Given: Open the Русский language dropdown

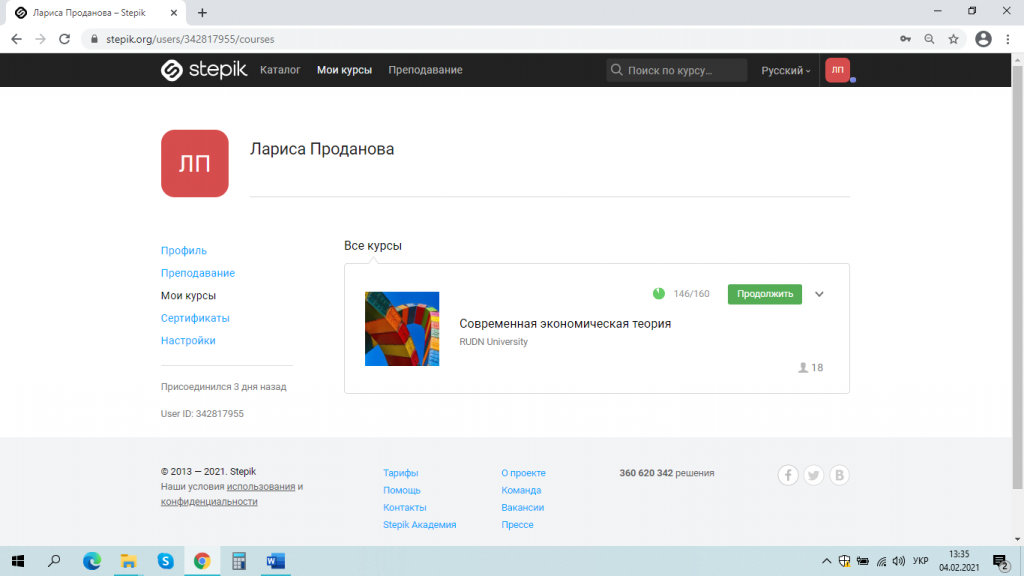Looking at the screenshot, I should click(x=785, y=70).
